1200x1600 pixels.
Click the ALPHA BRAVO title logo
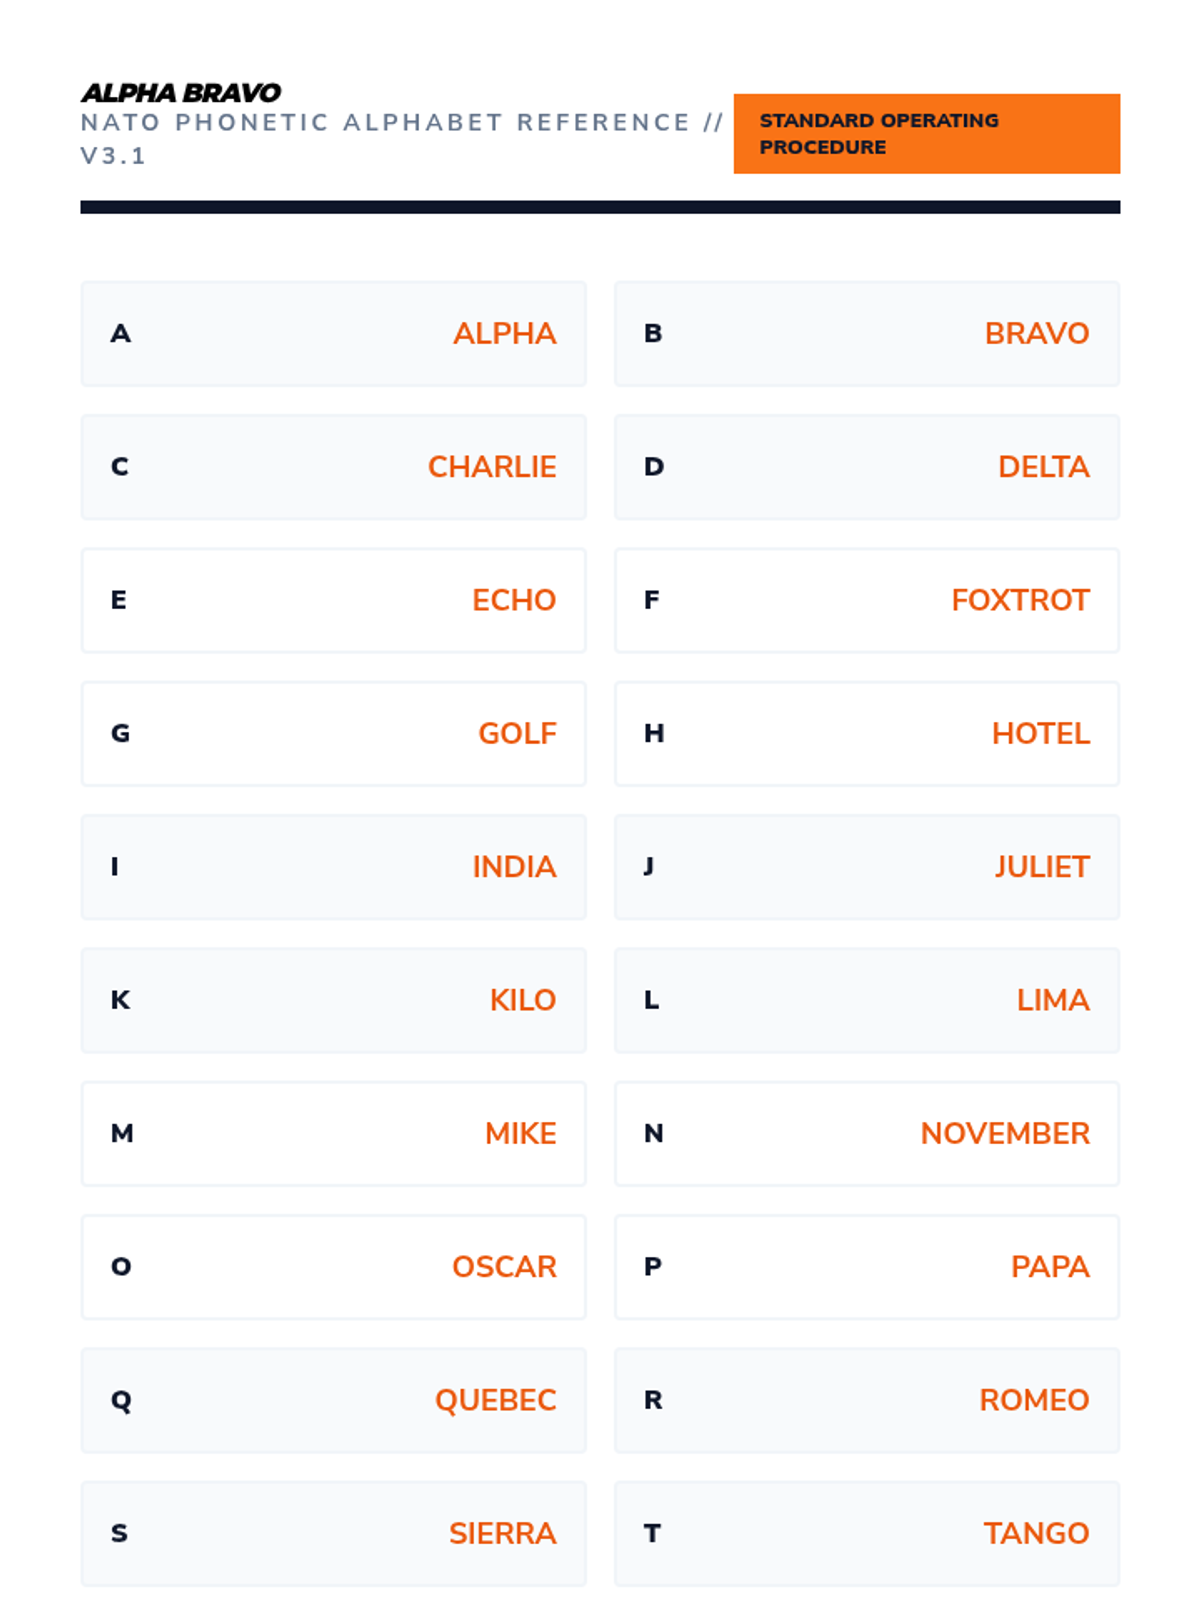coord(181,93)
